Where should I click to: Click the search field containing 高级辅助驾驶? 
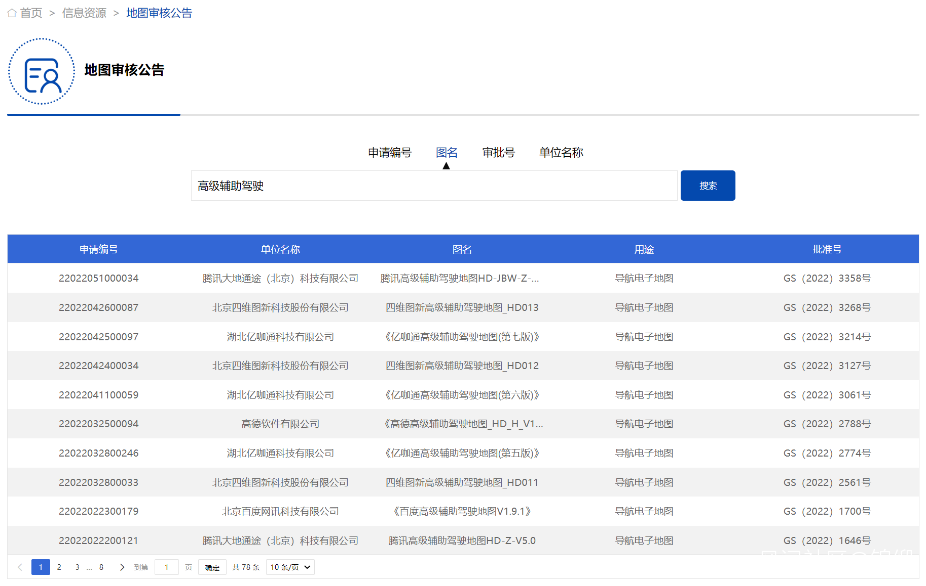(x=433, y=186)
